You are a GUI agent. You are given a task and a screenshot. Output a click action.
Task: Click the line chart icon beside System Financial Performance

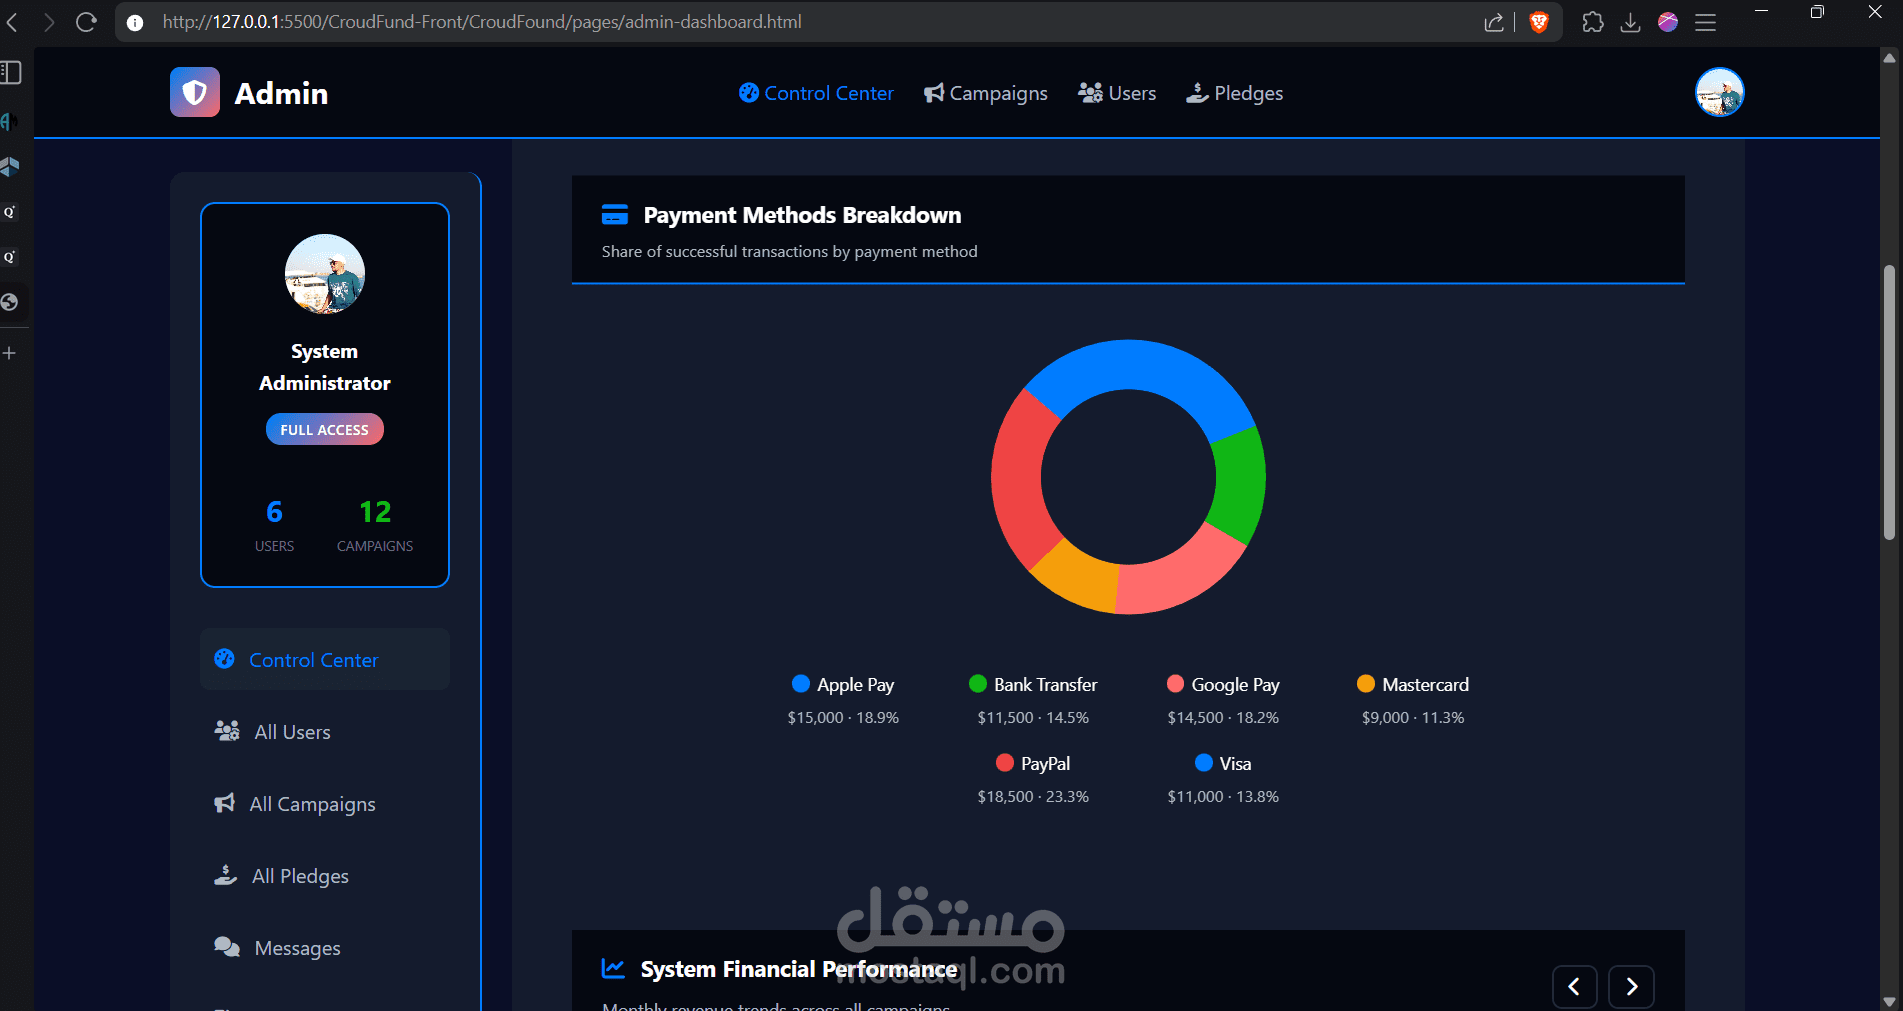pos(613,968)
